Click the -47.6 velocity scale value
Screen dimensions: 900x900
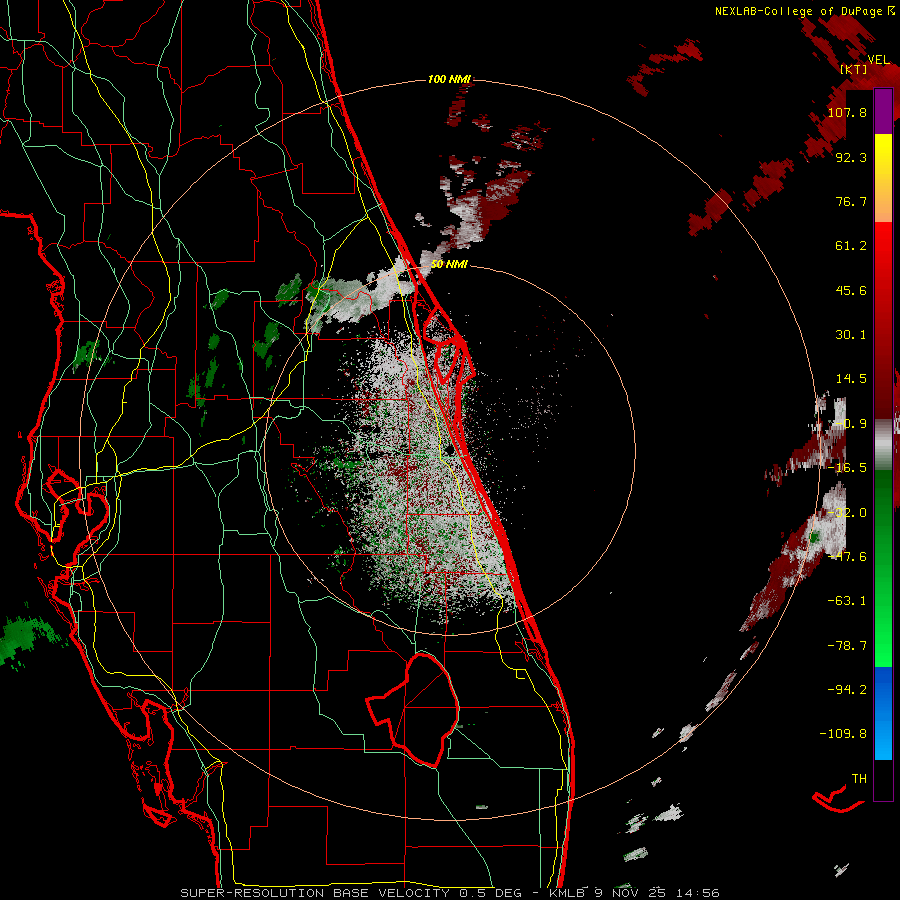847,557
